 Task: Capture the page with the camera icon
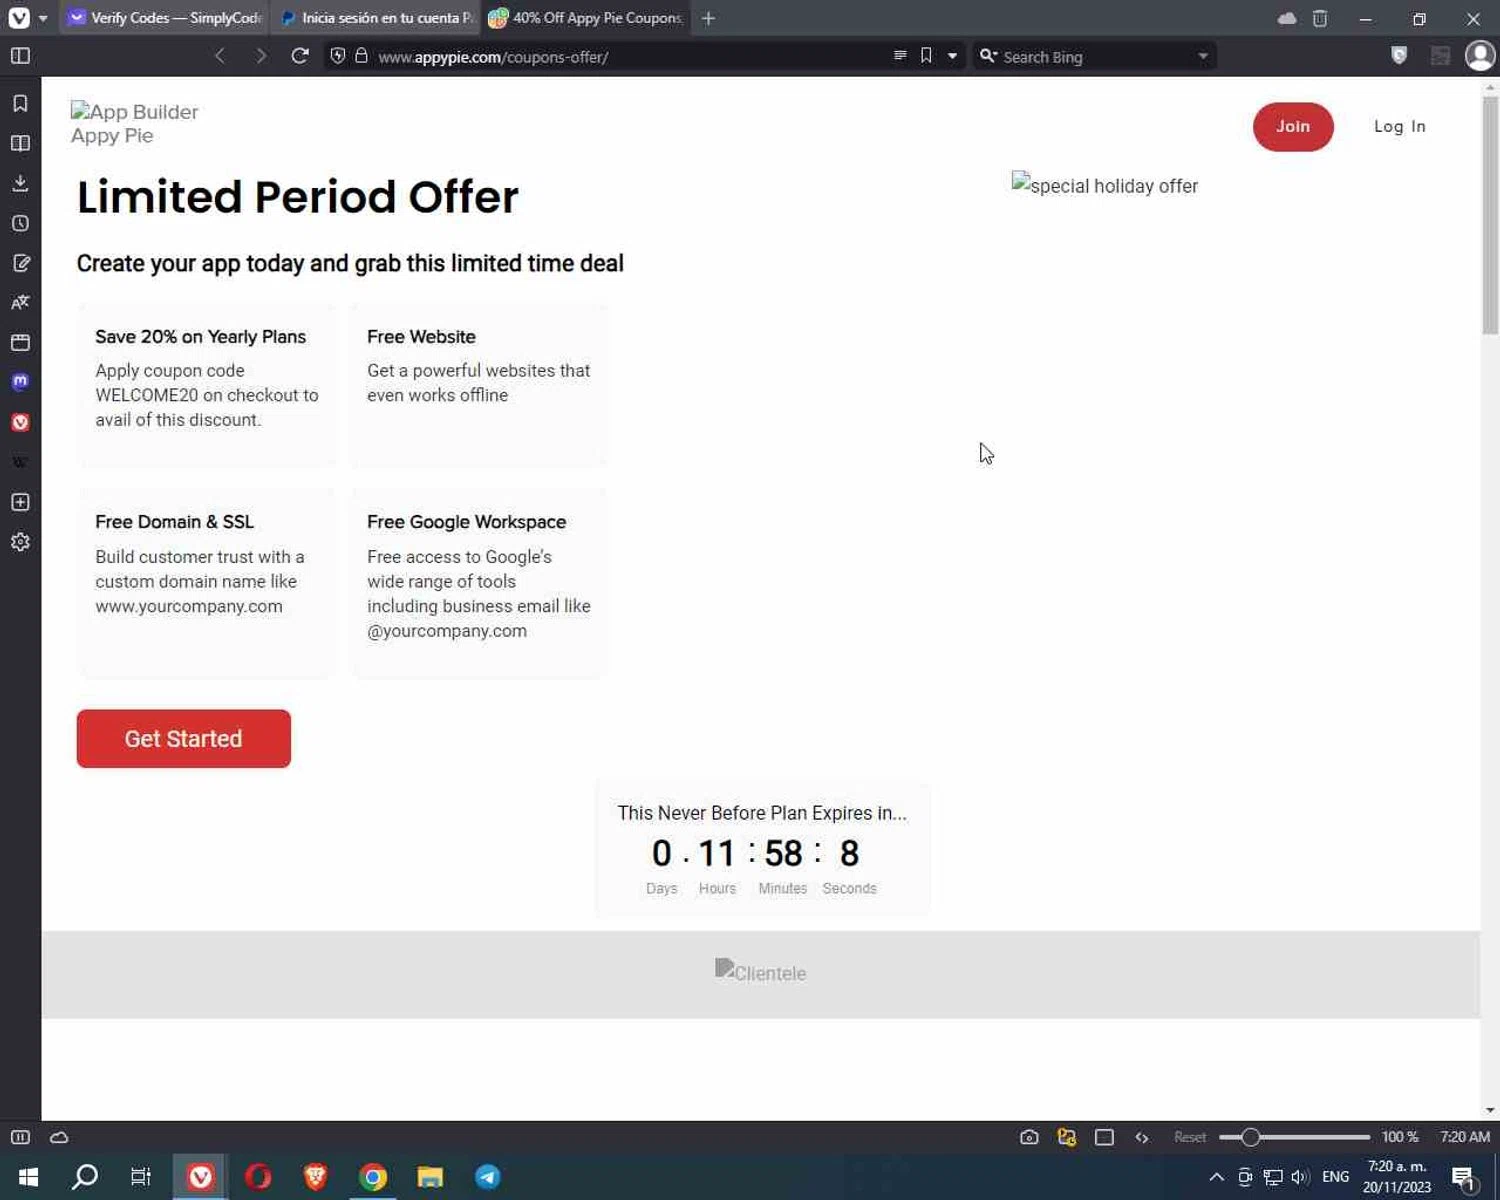coord(1029,1137)
